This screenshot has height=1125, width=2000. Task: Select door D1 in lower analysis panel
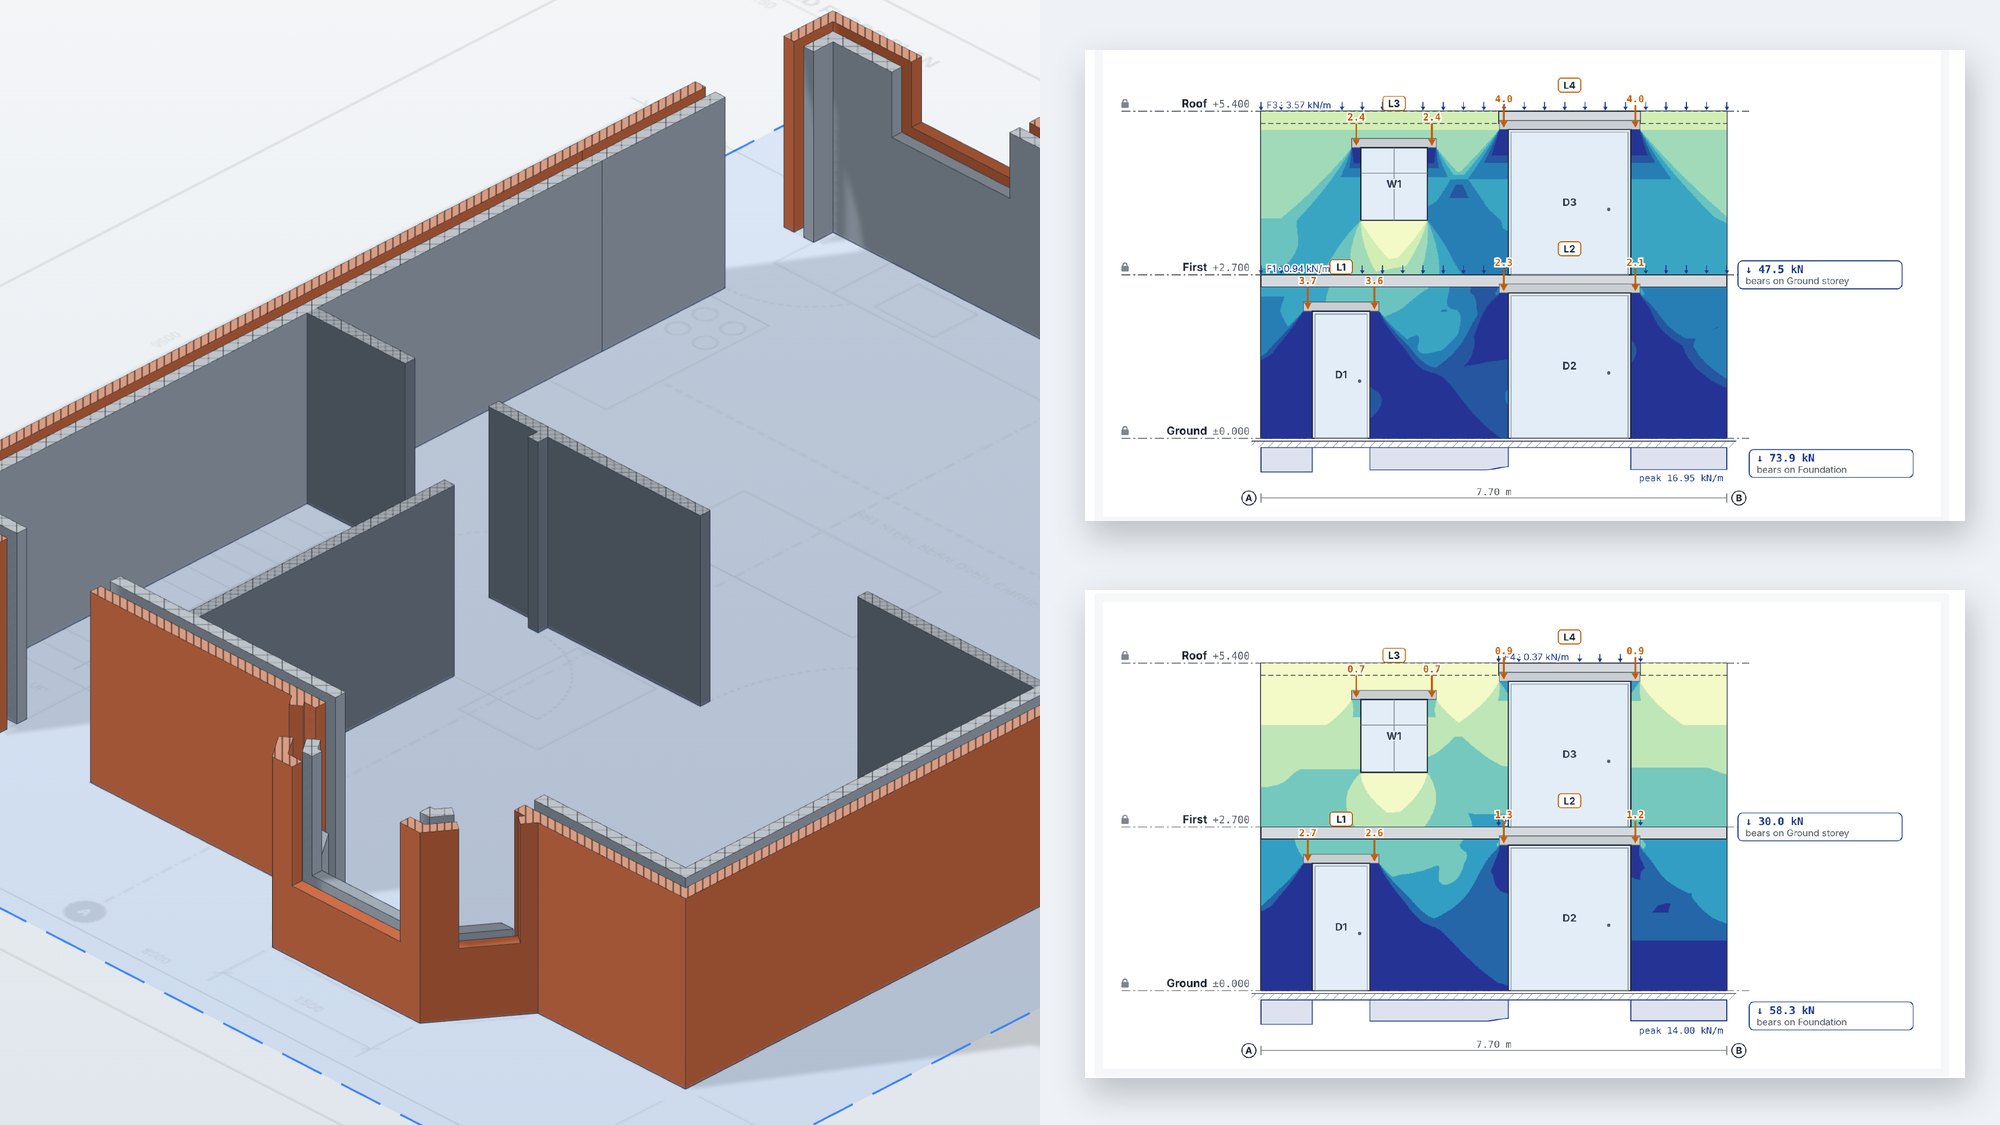[x=1341, y=927]
